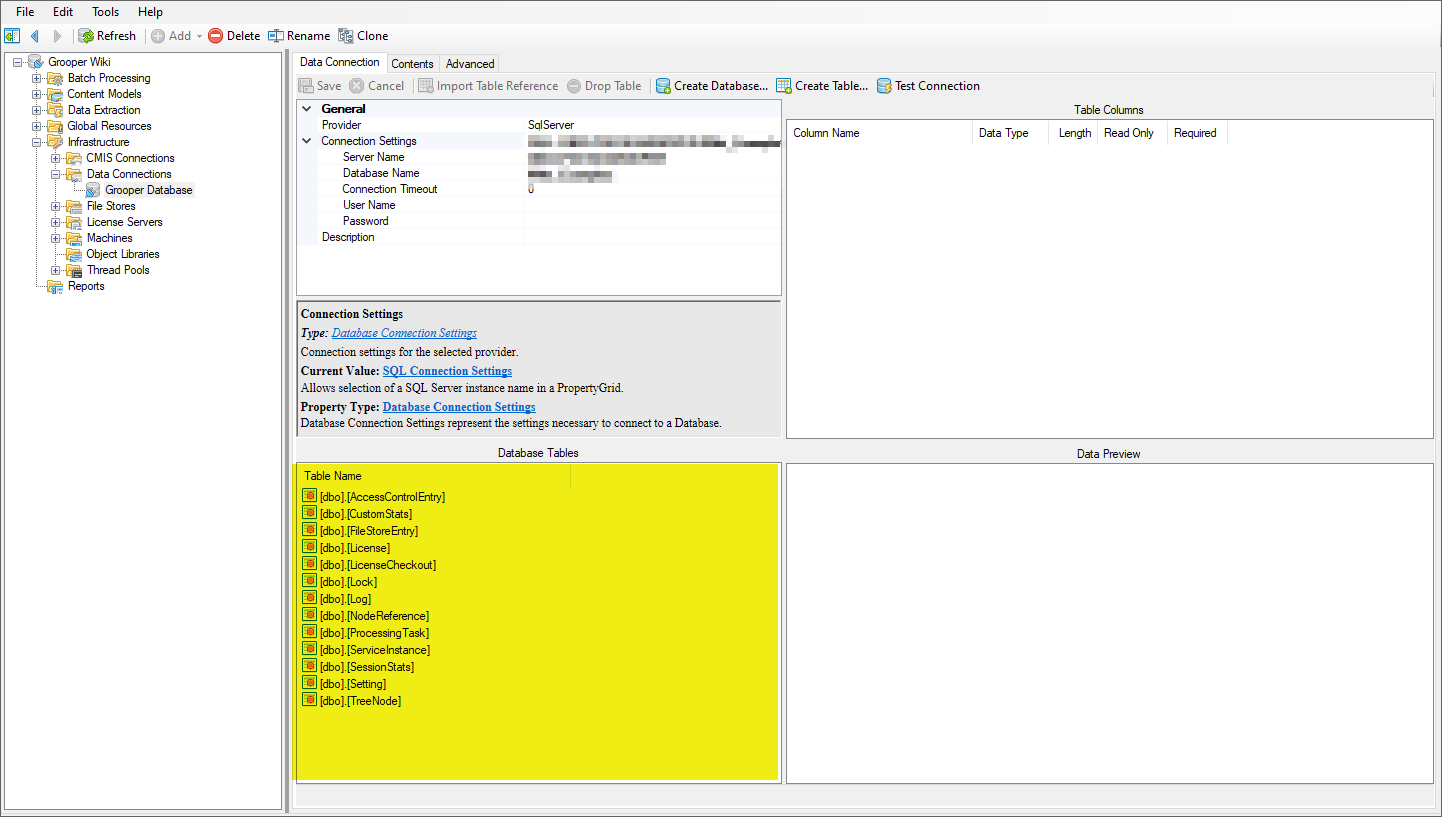The width and height of the screenshot is (1442, 817).
Task: Click the Connection Timeout value field
Action: pyautogui.click(x=652, y=189)
